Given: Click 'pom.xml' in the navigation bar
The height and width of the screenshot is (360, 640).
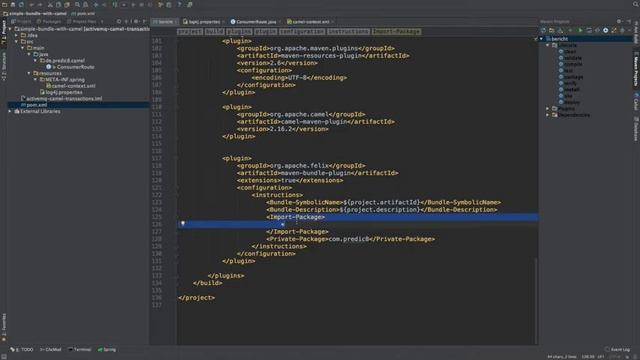Looking at the screenshot, I should coord(83,13).
